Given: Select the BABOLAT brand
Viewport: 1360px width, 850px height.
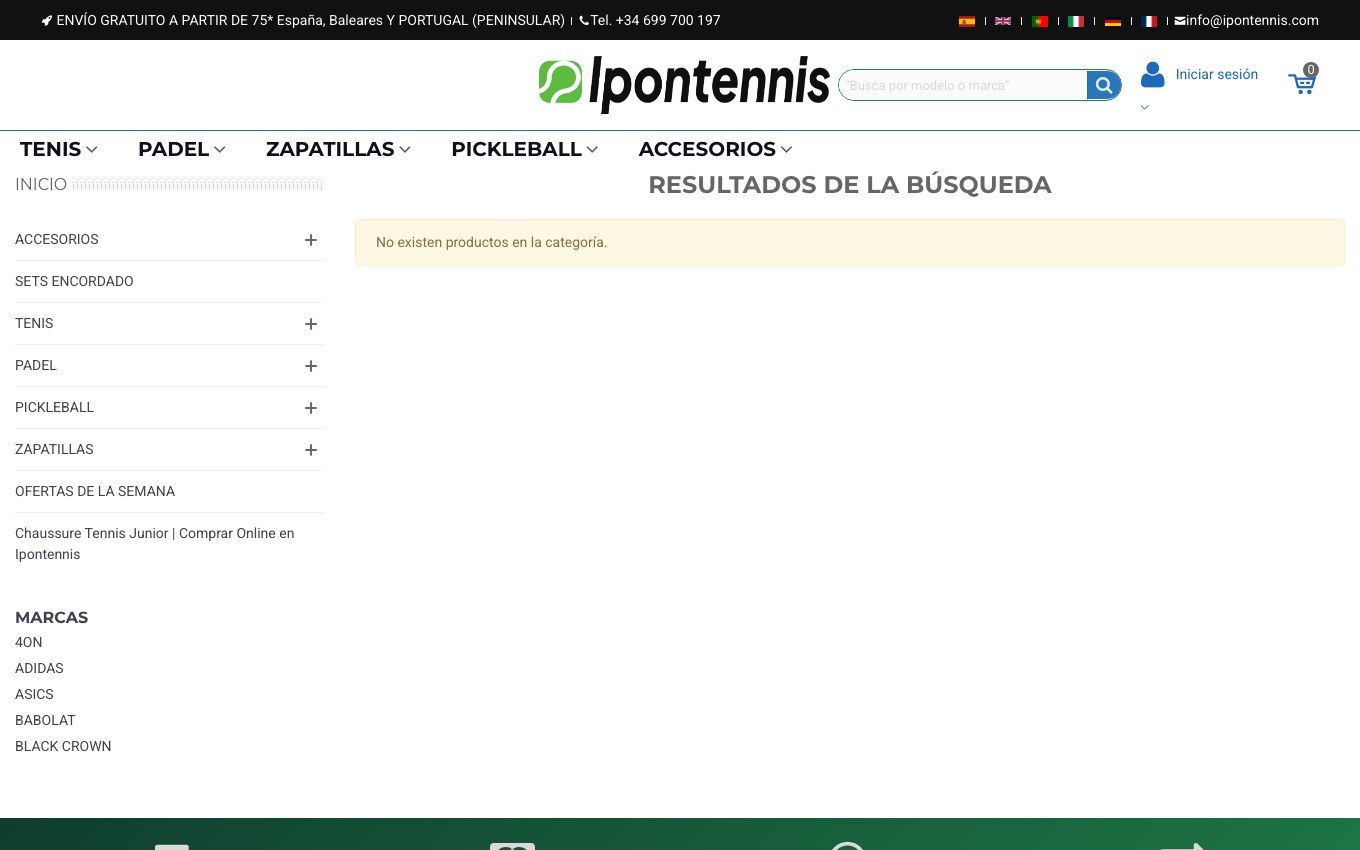Looking at the screenshot, I should 45,720.
